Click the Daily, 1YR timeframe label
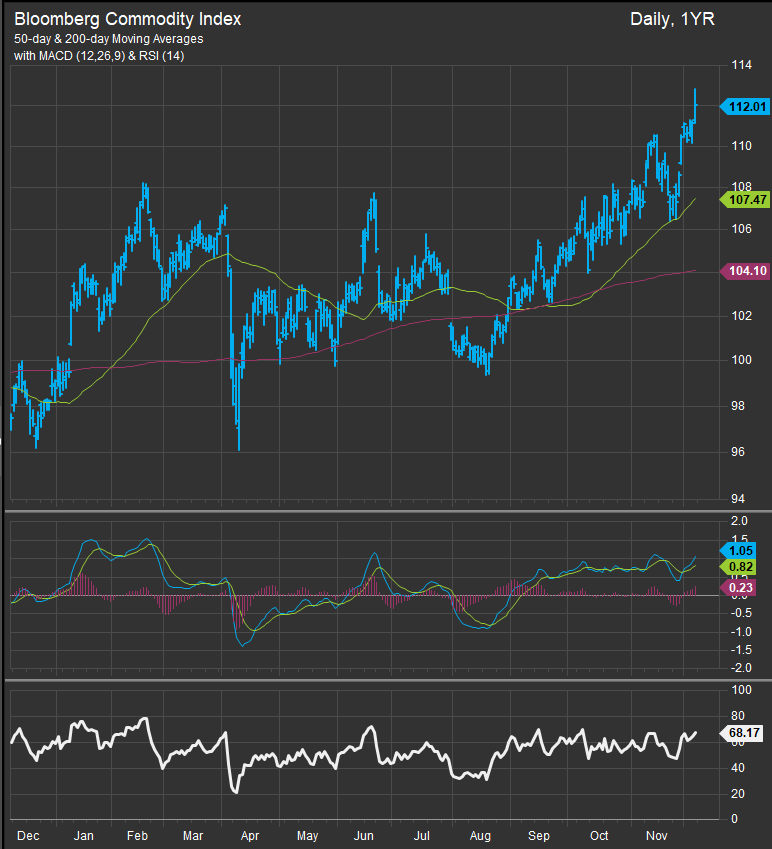Screen dimensions: 772x849 point(672,19)
